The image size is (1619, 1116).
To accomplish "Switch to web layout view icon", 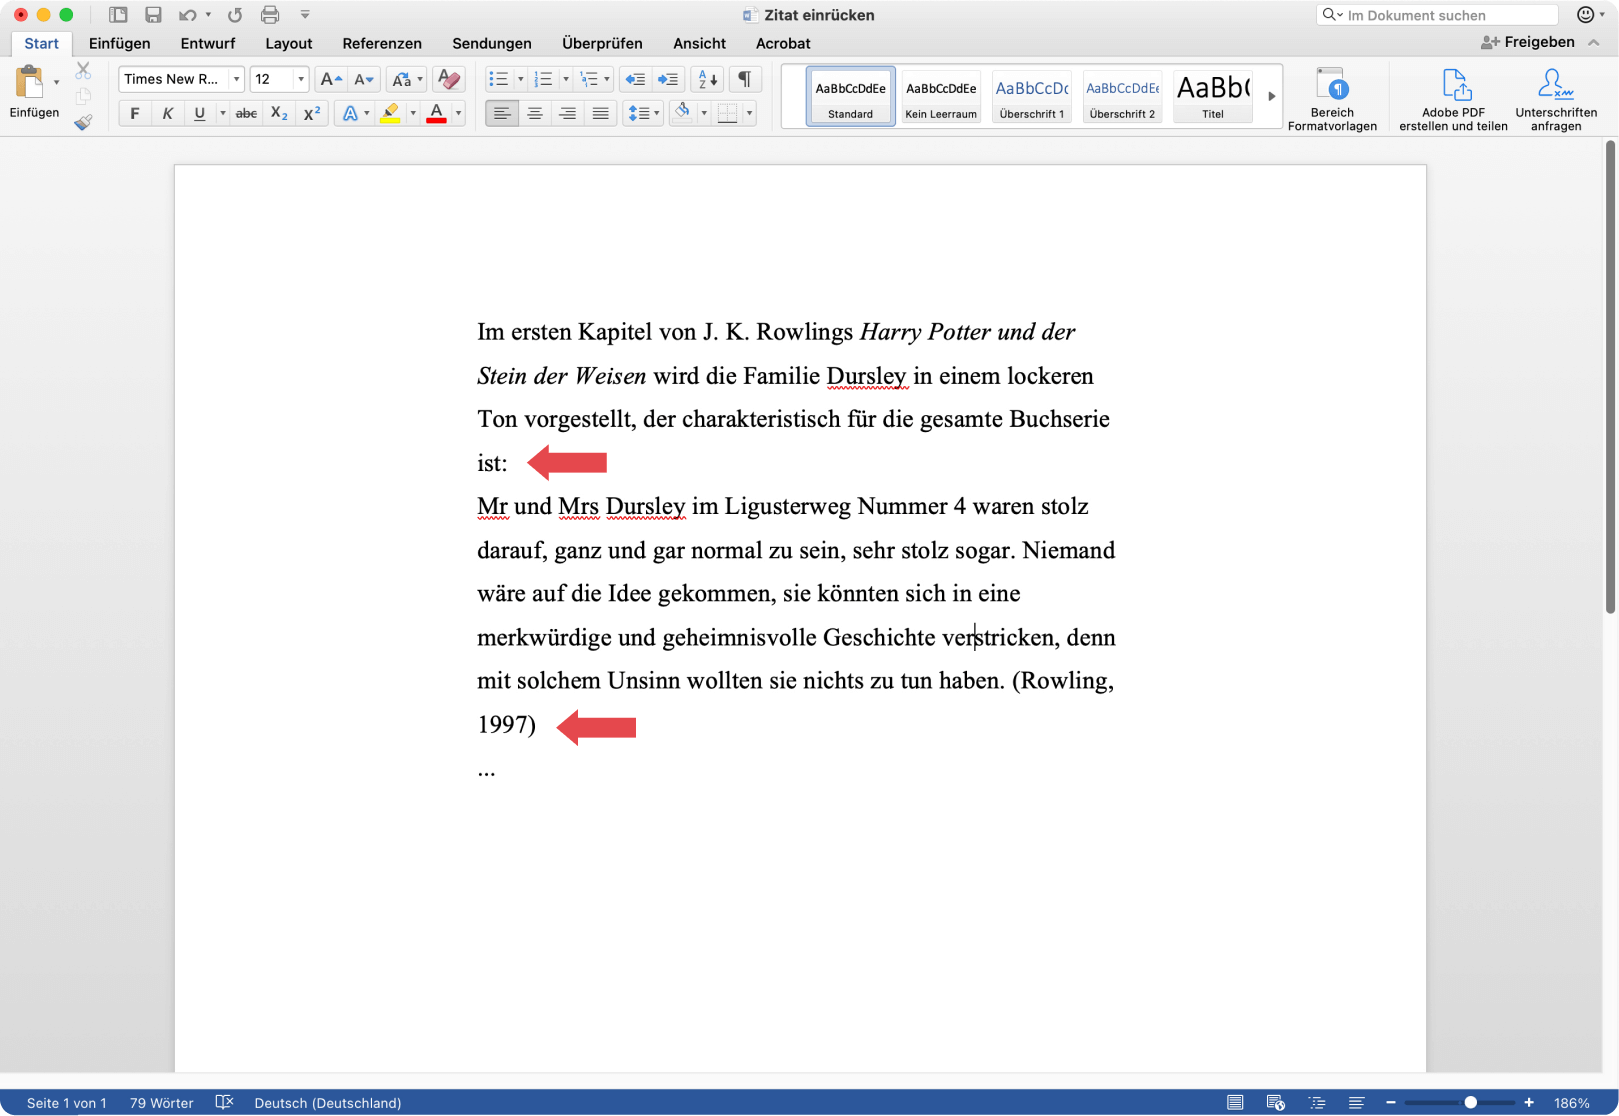I will 1275,1102.
